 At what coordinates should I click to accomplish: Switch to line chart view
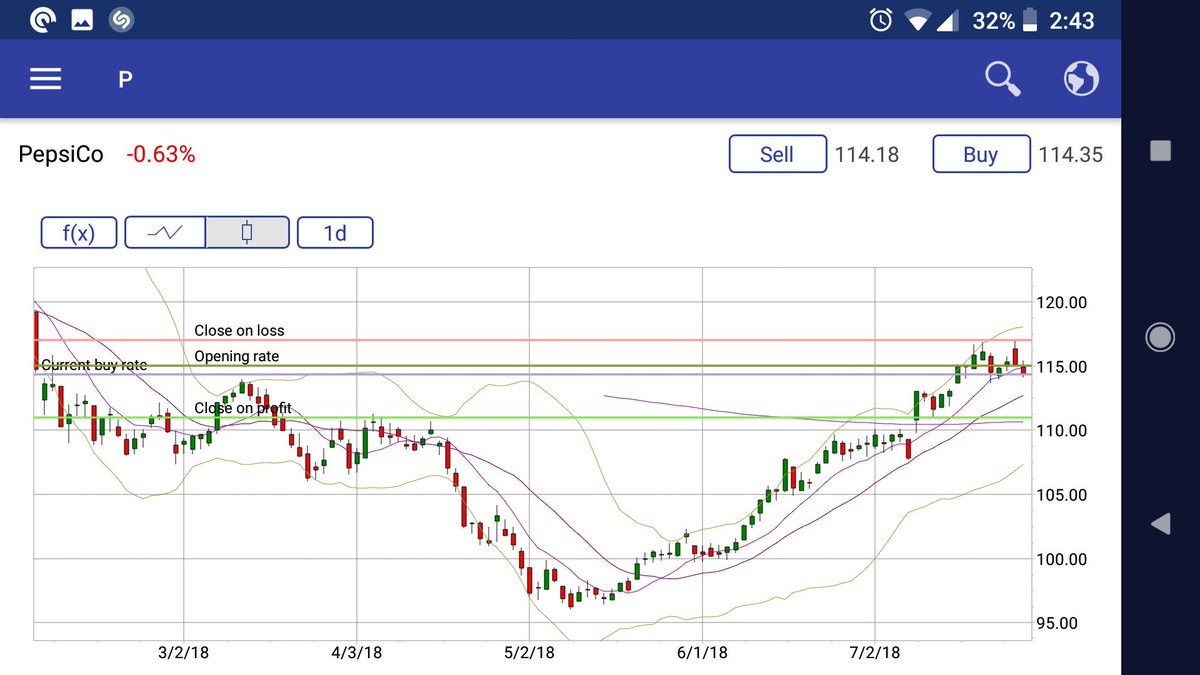tap(165, 233)
